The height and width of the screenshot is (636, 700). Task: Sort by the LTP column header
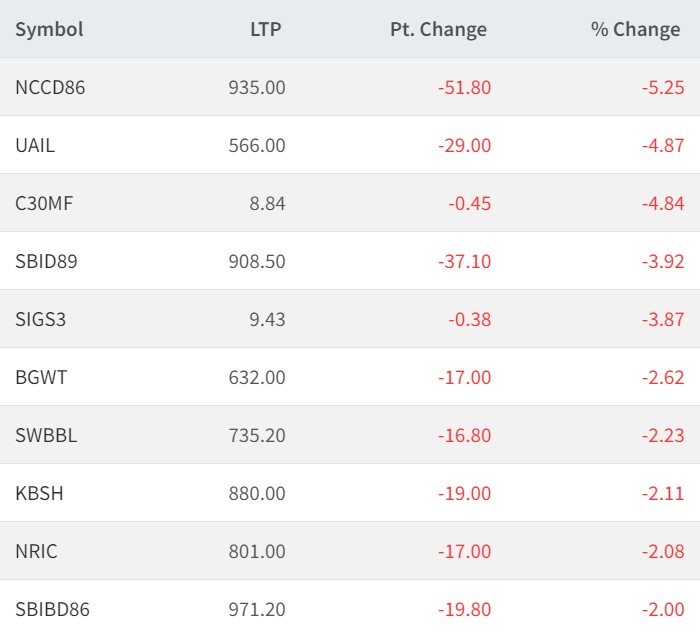pos(265,29)
